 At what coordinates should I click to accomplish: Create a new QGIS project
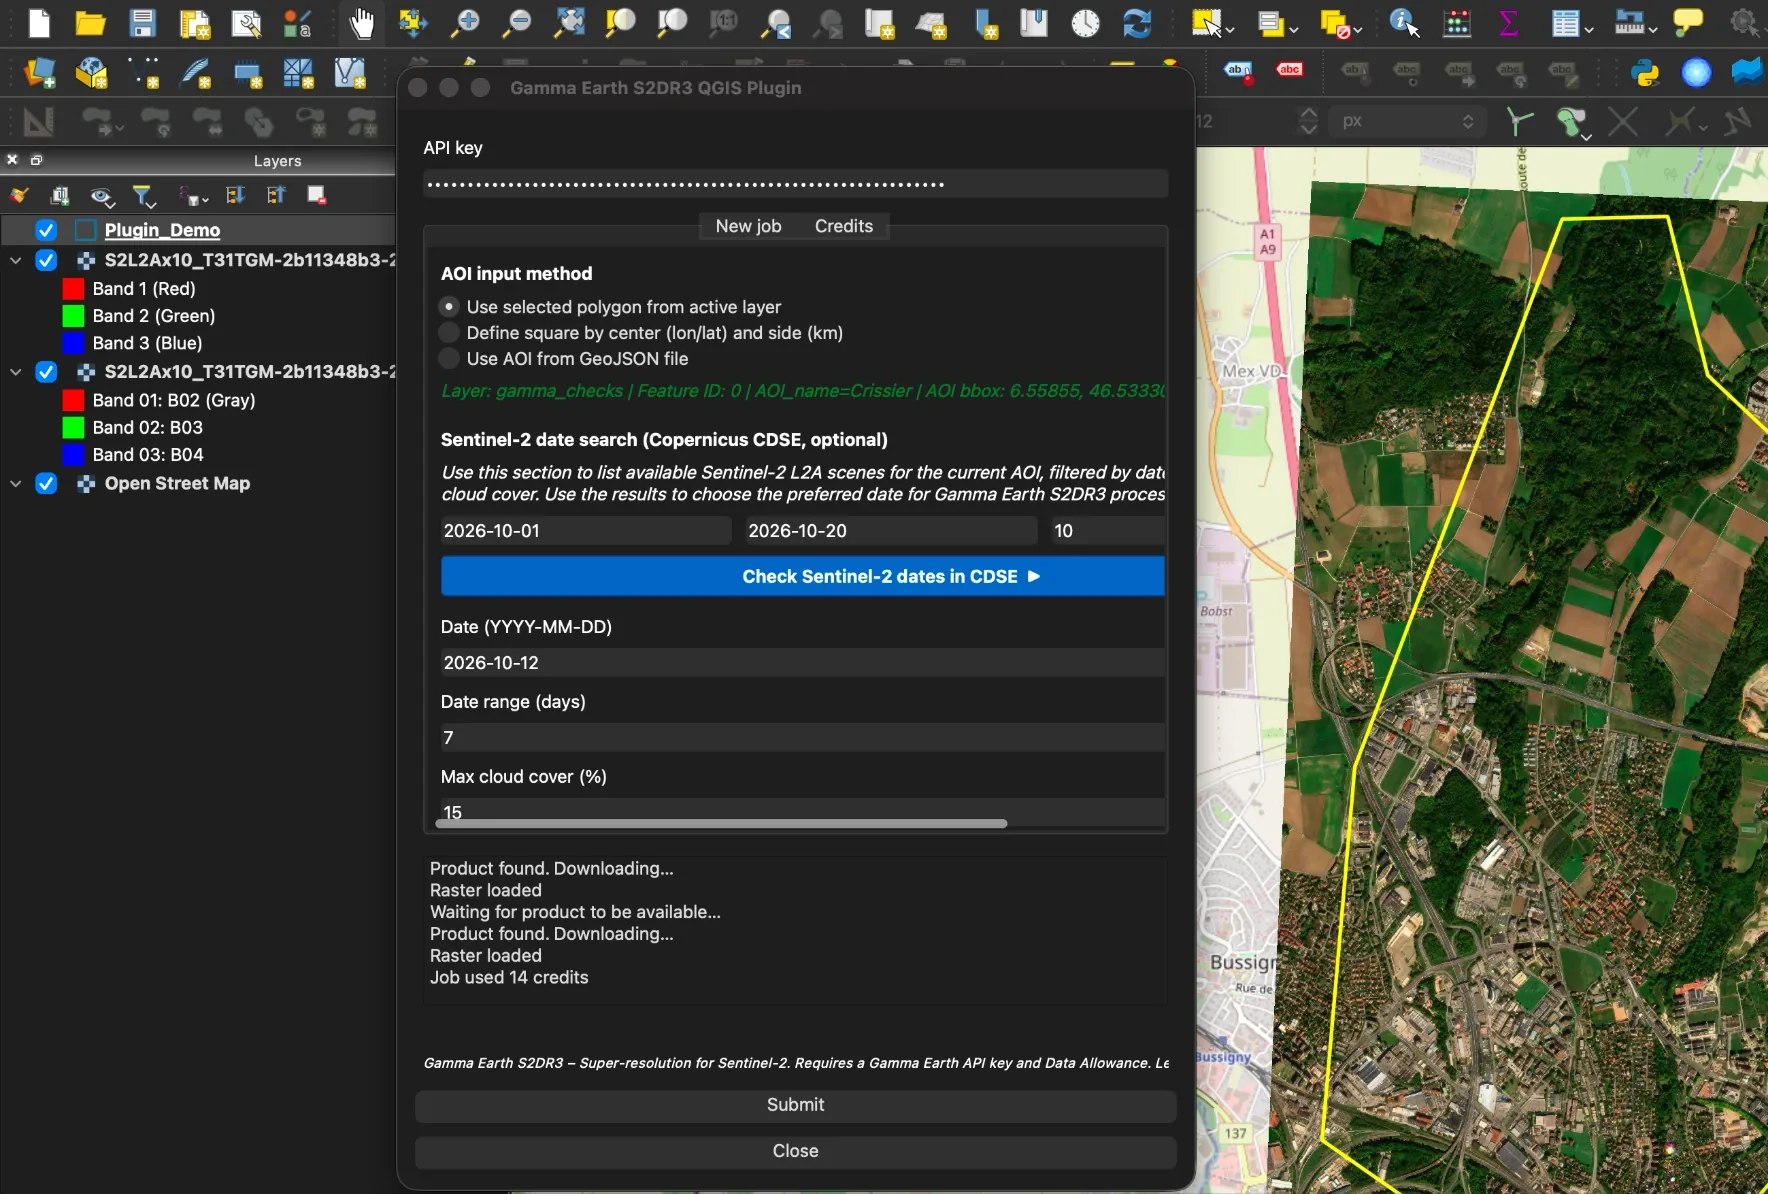pyautogui.click(x=39, y=22)
